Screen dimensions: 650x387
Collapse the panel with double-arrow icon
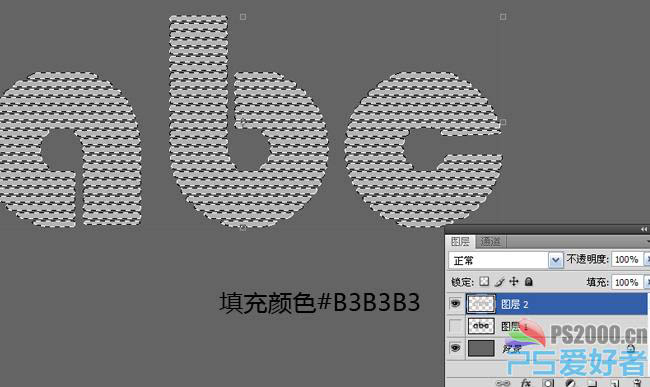pos(643,229)
